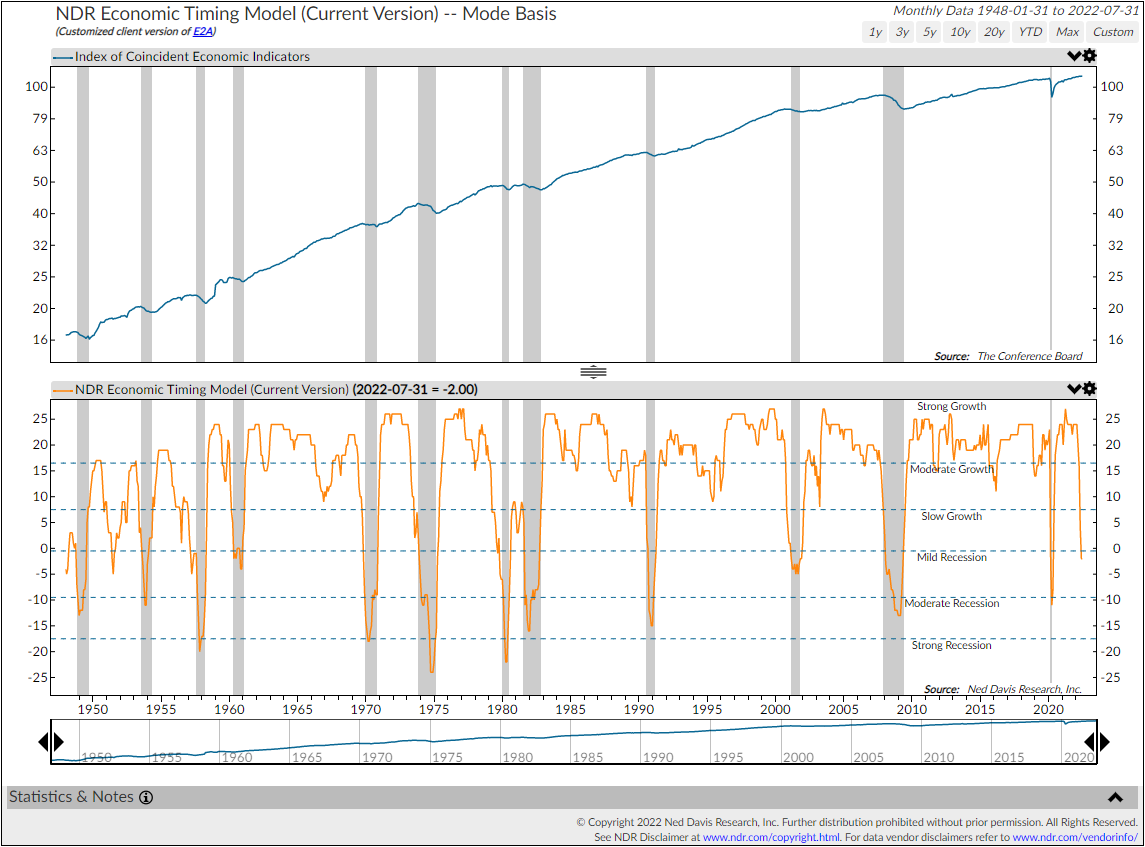Click the 2022-07-31 = -2.00 value
1145x847 pixels.
[x=416, y=389]
